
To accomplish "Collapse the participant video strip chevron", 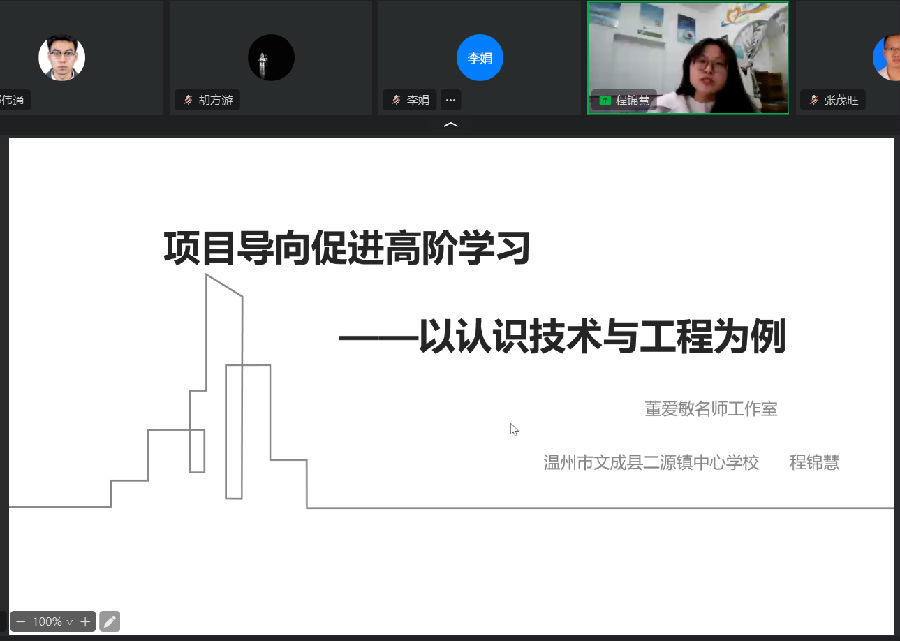I will [450, 125].
